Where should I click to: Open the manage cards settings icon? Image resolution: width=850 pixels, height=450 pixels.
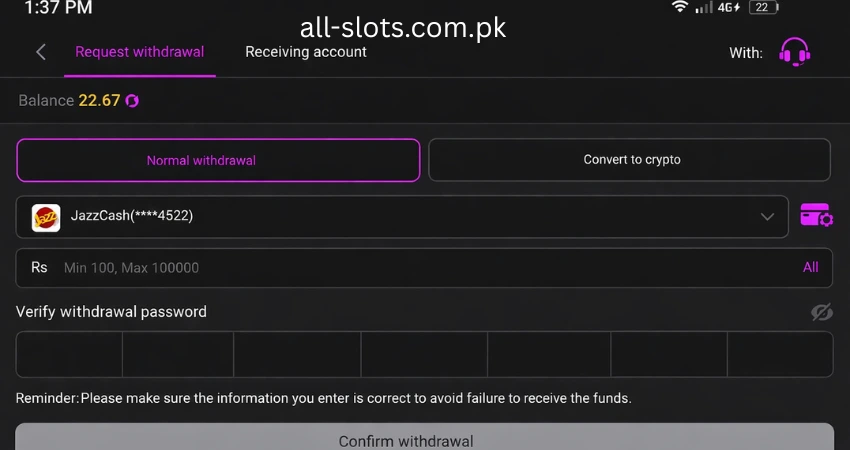coord(816,215)
